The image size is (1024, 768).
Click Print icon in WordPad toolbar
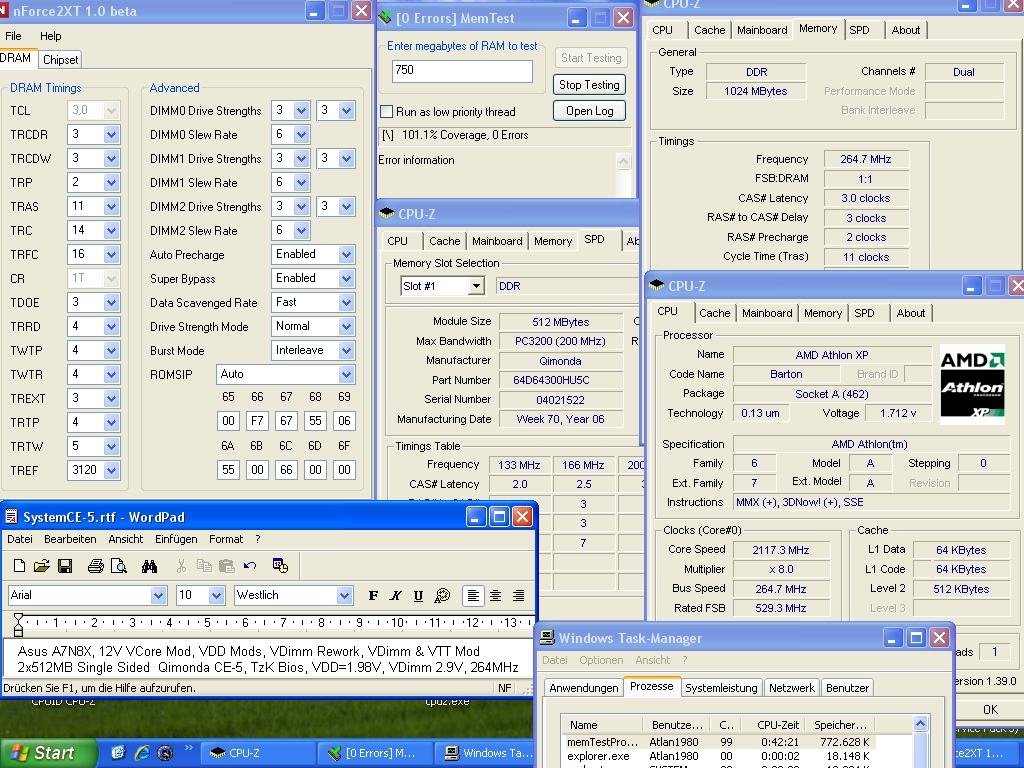pos(95,566)
